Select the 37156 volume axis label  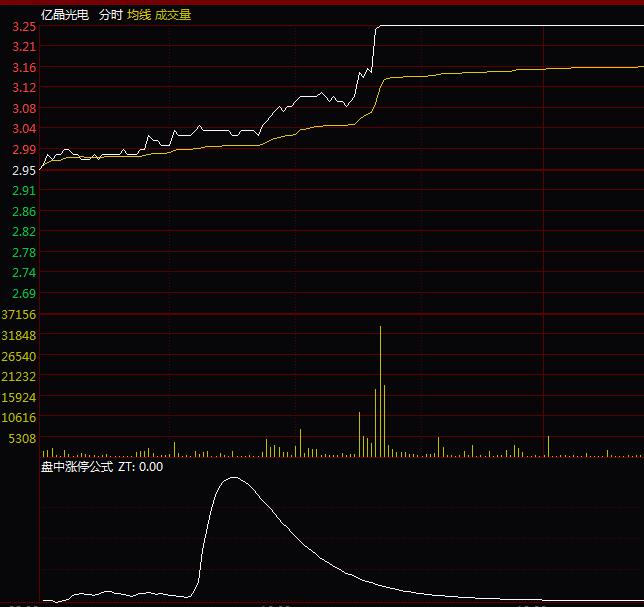click(x=20, y=314)
